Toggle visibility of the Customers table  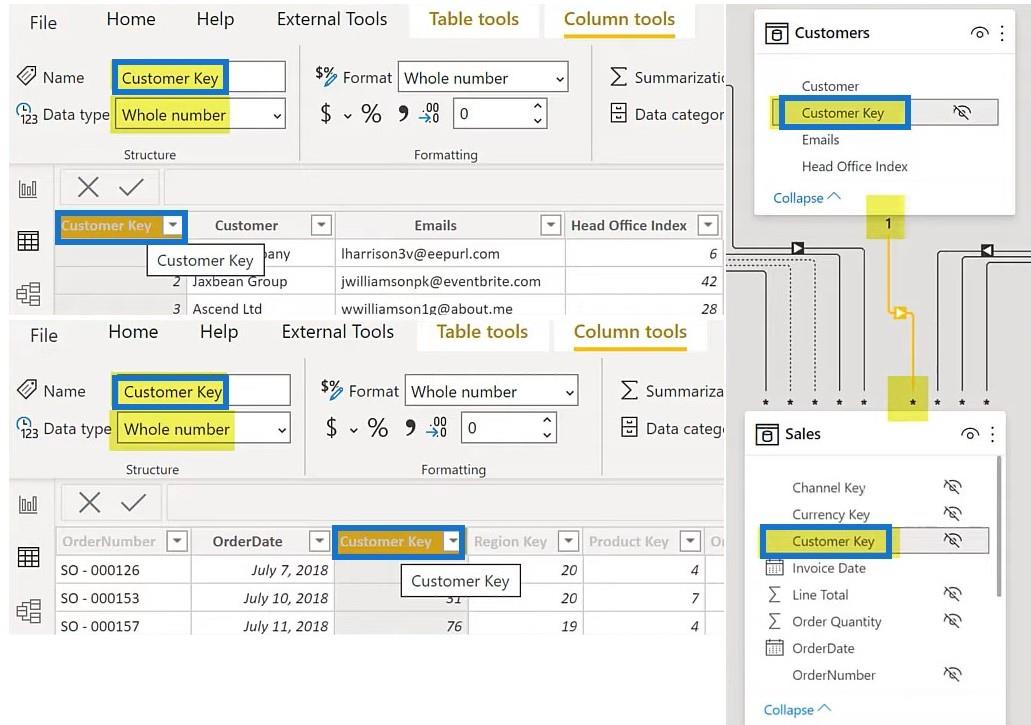[979, 33]
